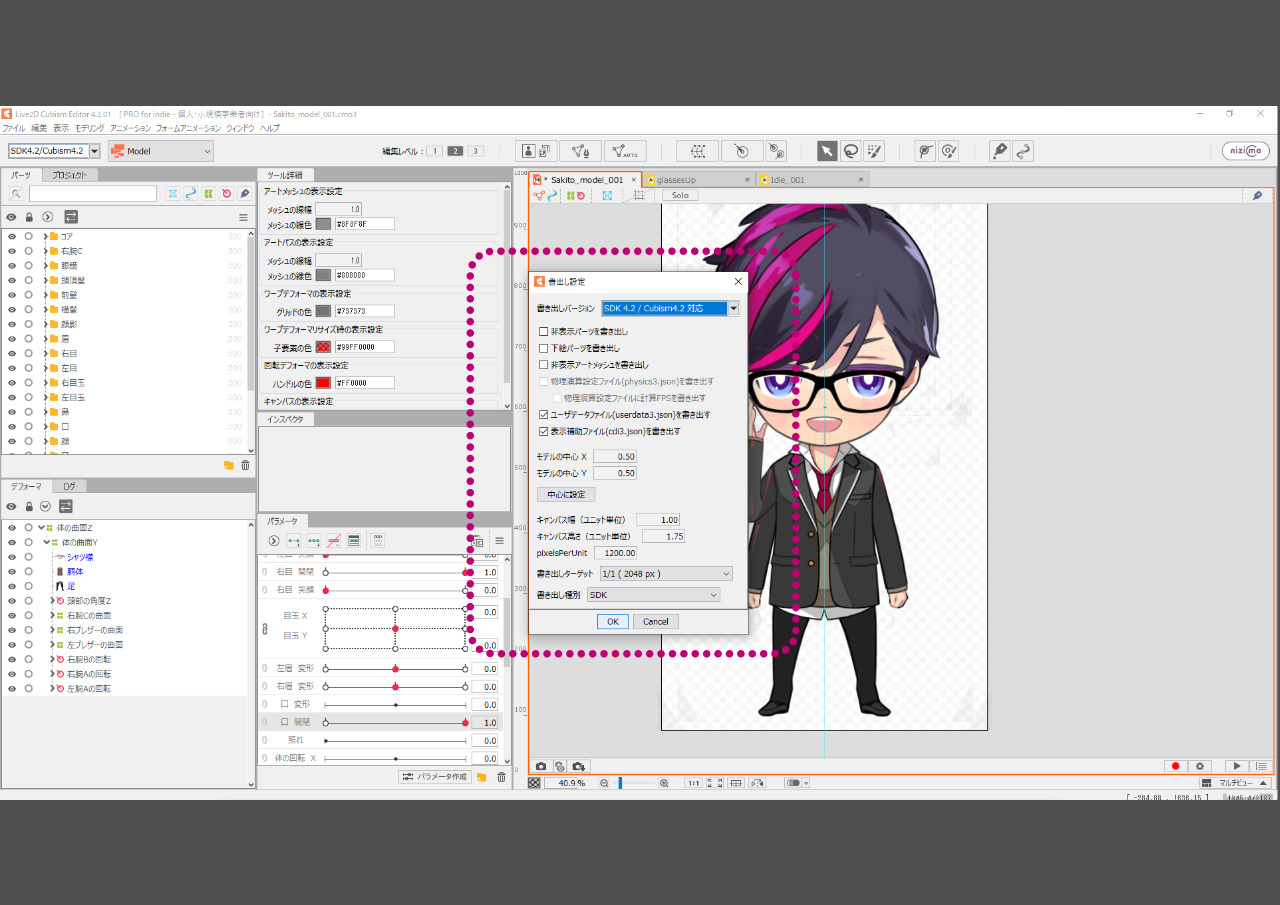This screenshot has height=905, width=1280.
Task: Select the art path pen tool
Action: coord(999,151)
